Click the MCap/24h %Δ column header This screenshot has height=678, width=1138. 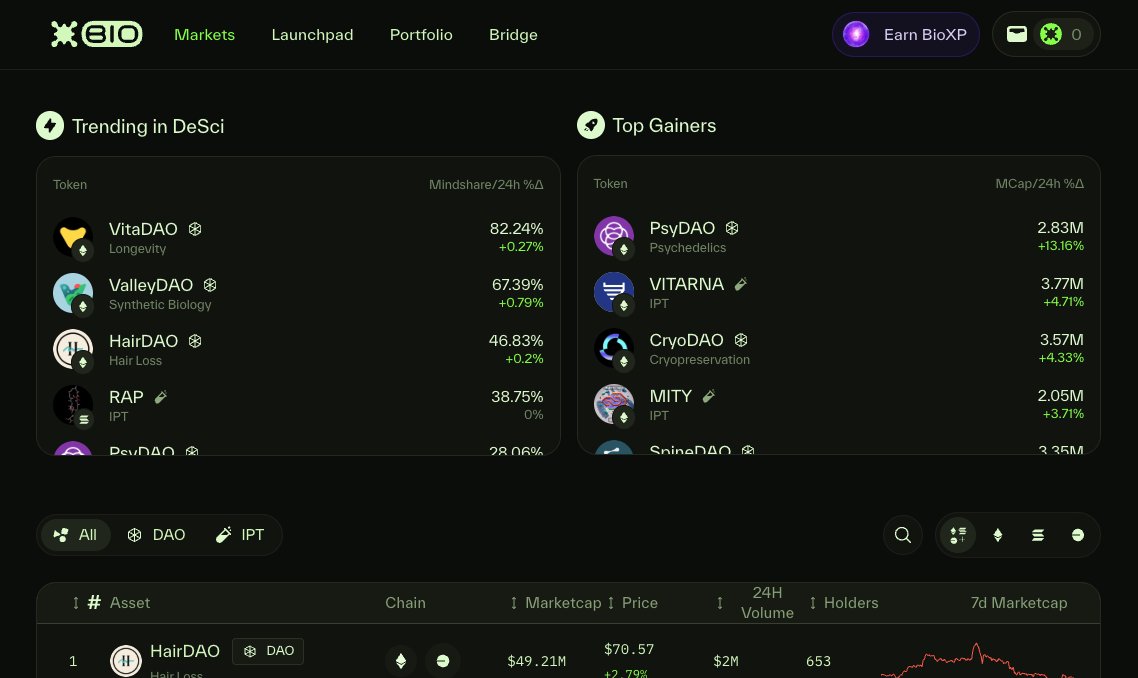[x=1039, y=184]
